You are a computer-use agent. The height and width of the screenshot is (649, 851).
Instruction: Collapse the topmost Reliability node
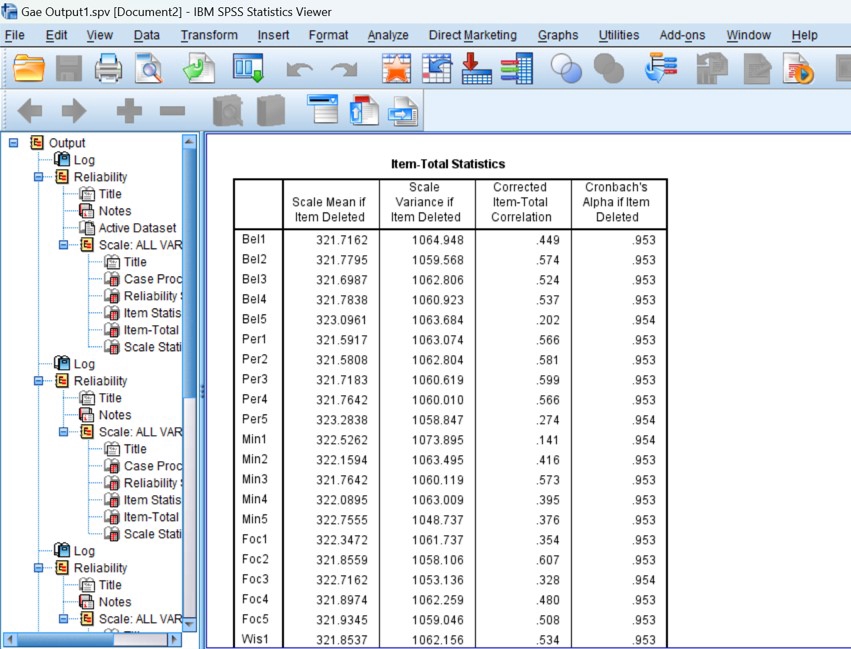(x=39, y=177)
